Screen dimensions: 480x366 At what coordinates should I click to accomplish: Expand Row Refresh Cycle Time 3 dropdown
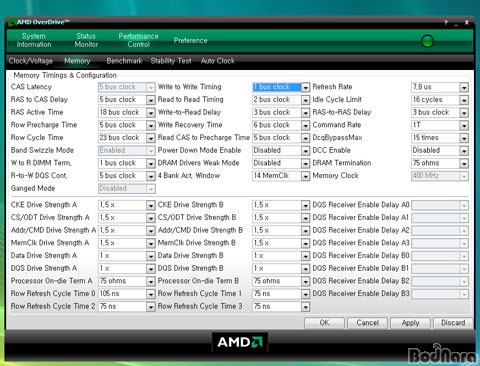[305, 306]
